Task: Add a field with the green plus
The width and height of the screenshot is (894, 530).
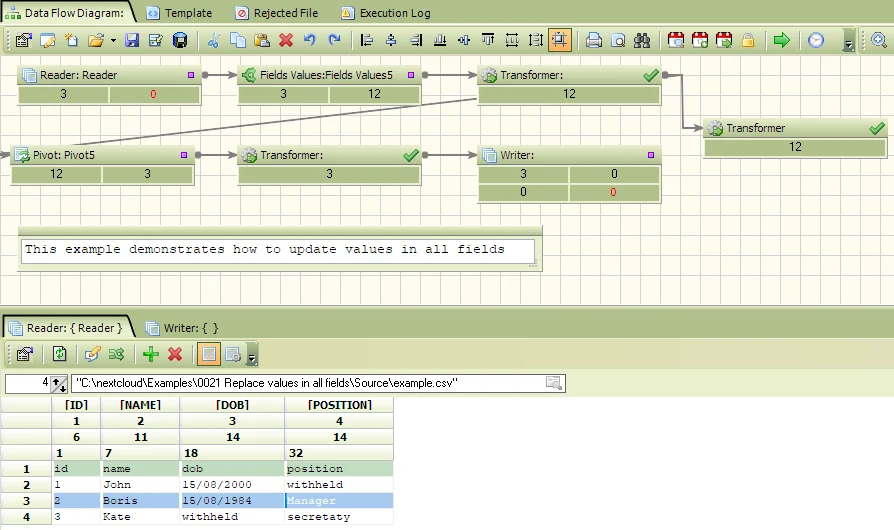Action: 151,354
